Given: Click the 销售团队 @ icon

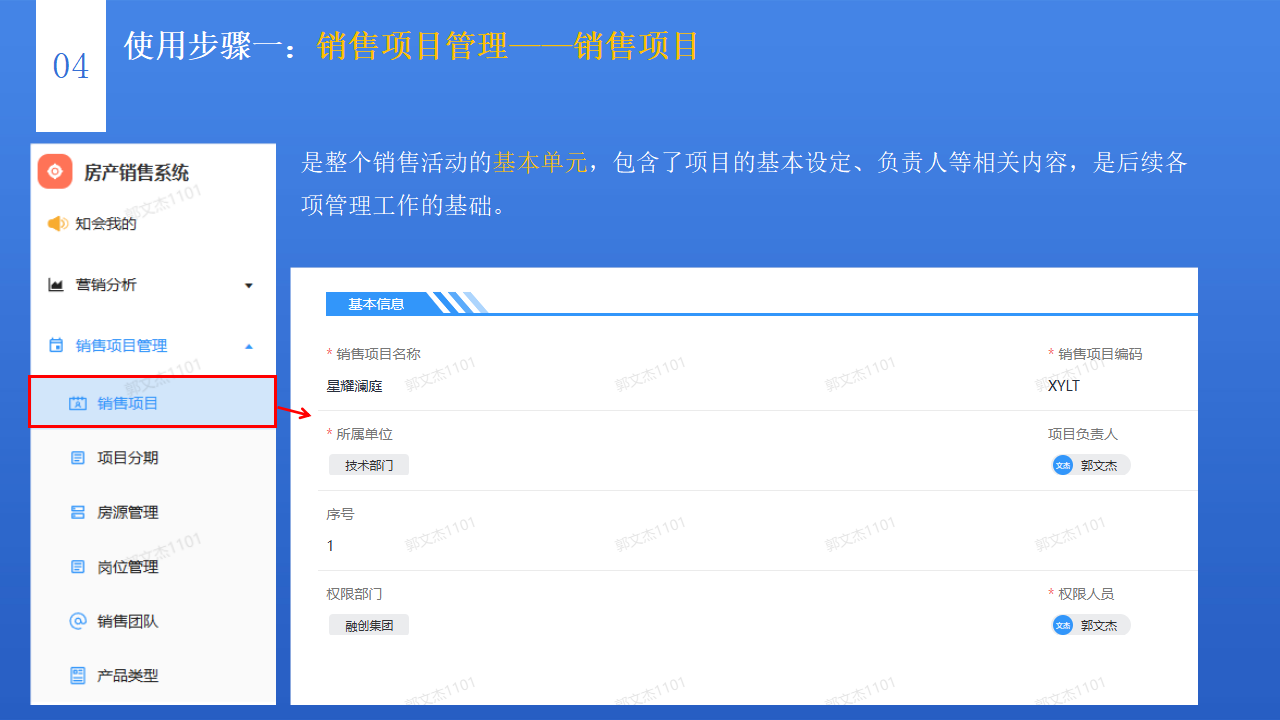Looking at the screenshot, I should (79, 621).
